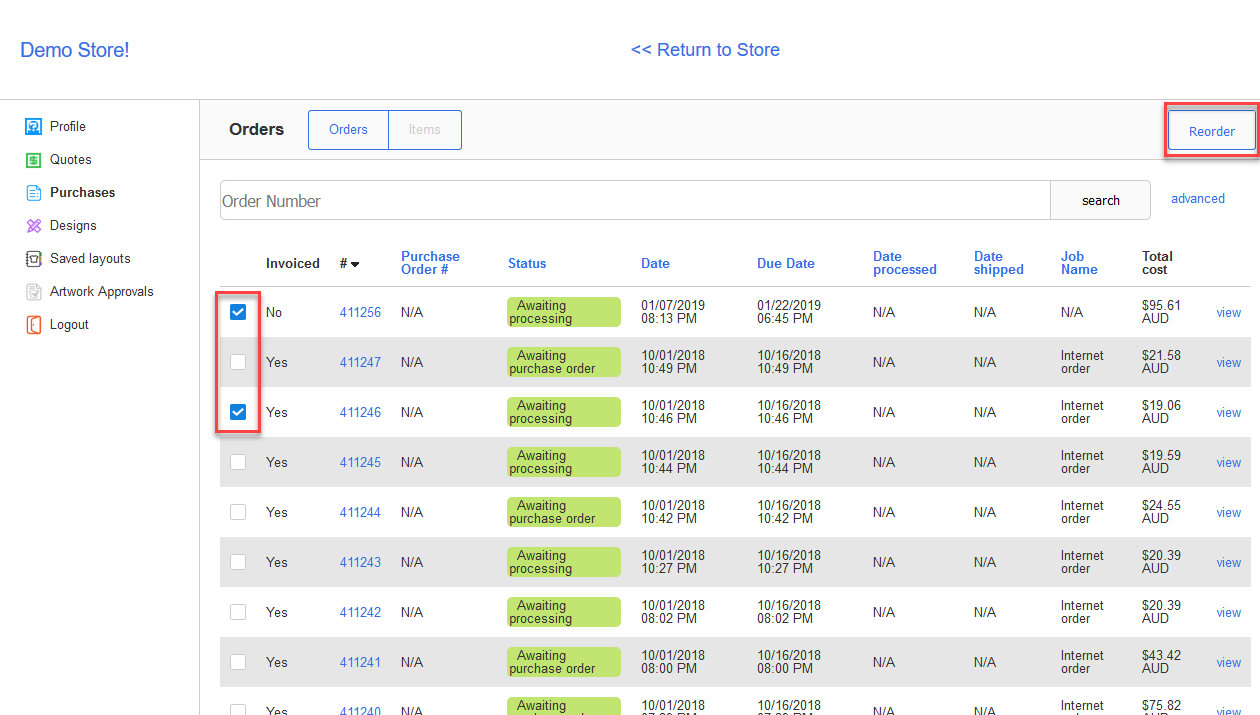This screenshot has height=715, width=1260.
Task: Open order number 411246
Action: click(360, 412)
